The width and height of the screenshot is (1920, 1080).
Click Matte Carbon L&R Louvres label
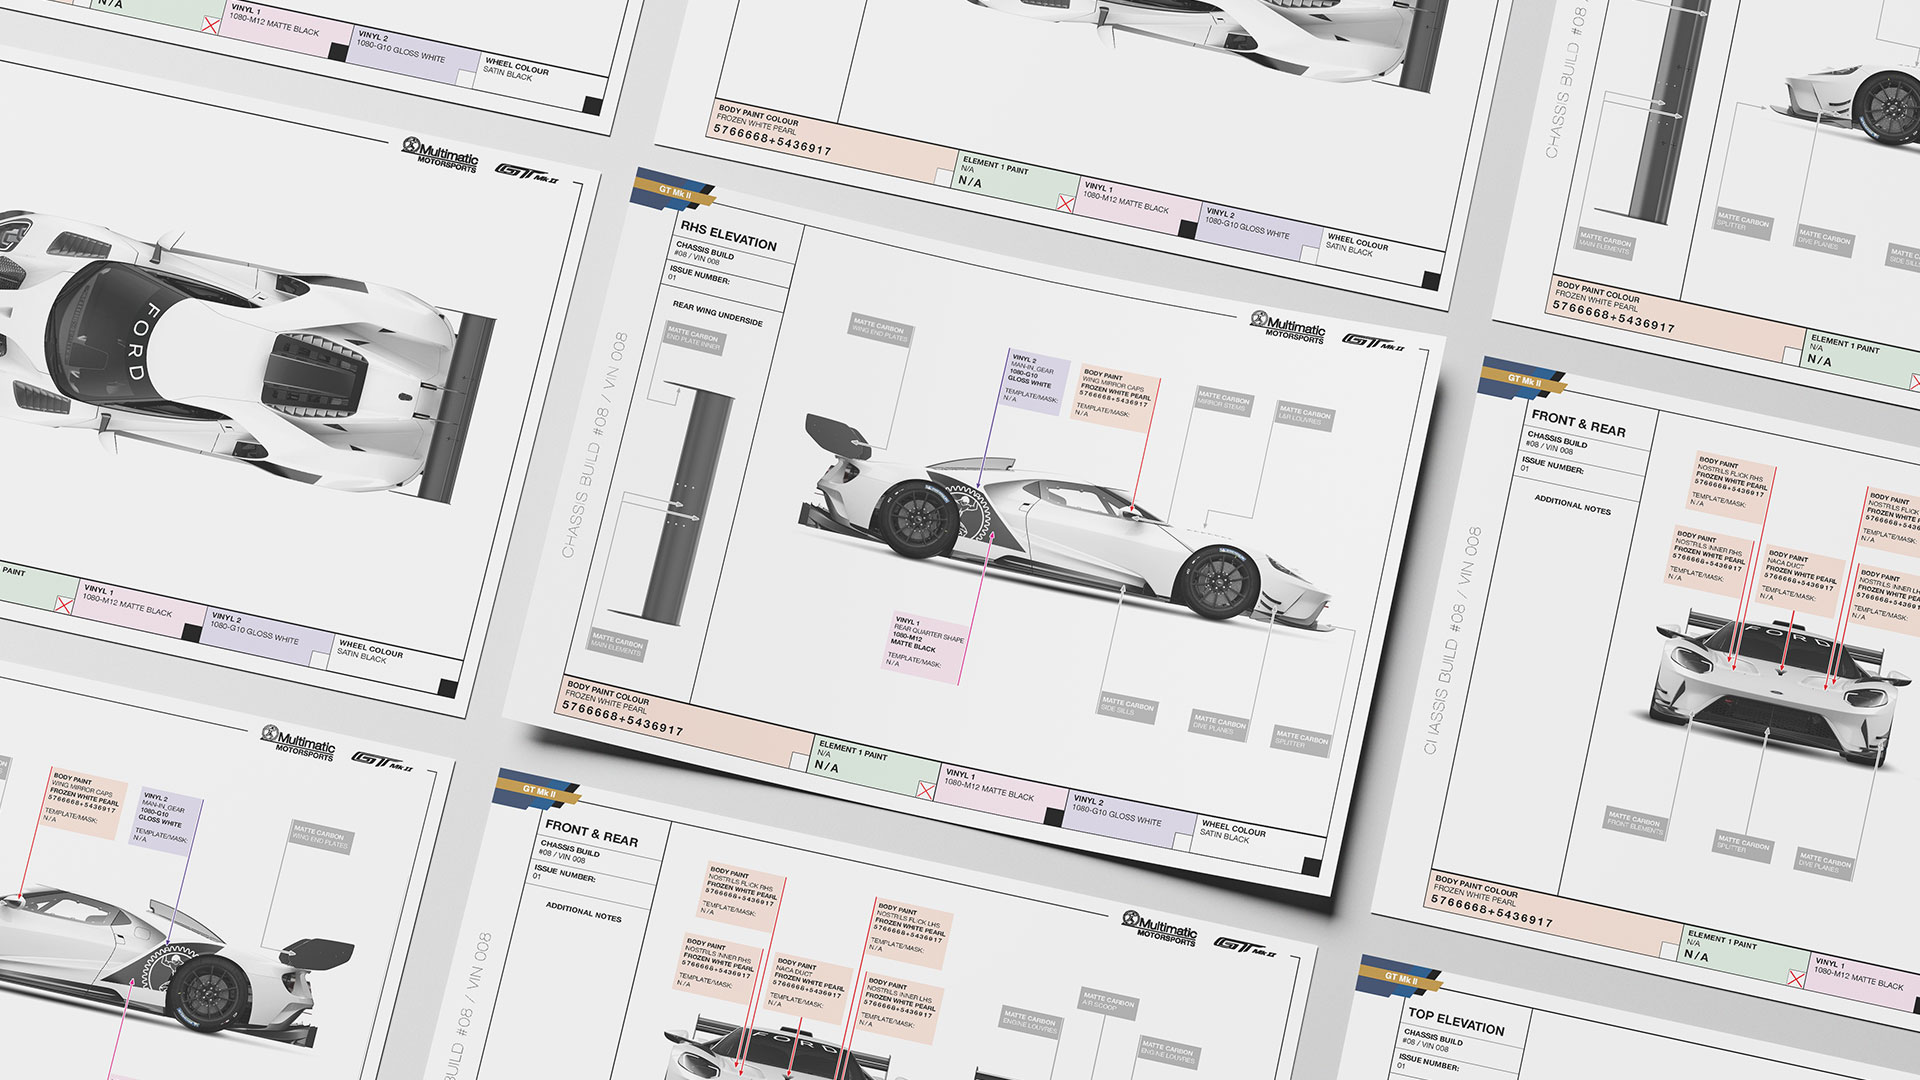tap(1306, 415)
